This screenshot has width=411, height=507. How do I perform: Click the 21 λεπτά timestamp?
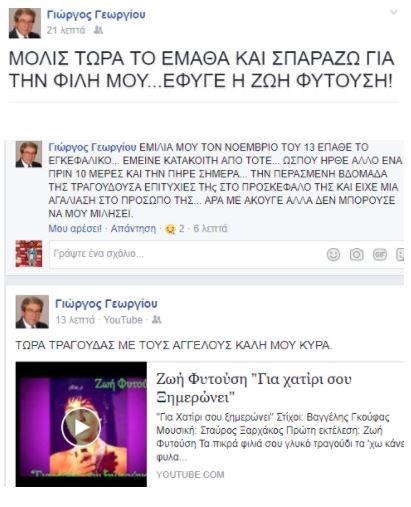[x=66, y=30]
